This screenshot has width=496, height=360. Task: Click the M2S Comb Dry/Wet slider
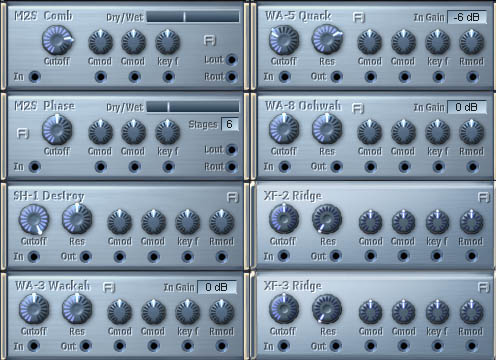point(193,17)
